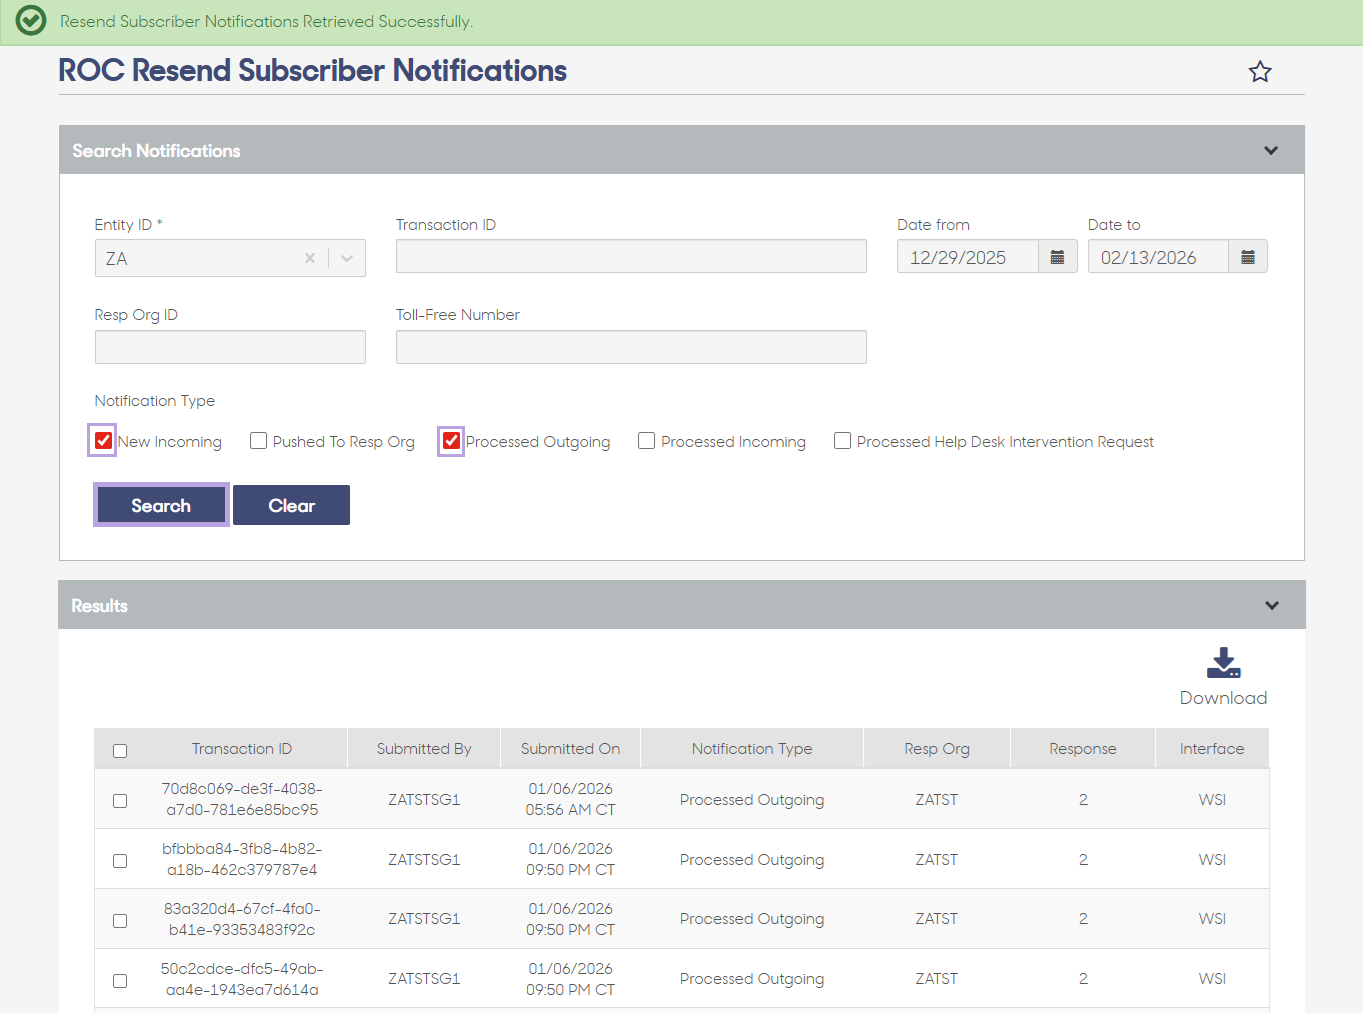Sort by Resp Org column header
This screenshot has width=1363, height=1013.
pyautogui.click(x=937, y=749)
